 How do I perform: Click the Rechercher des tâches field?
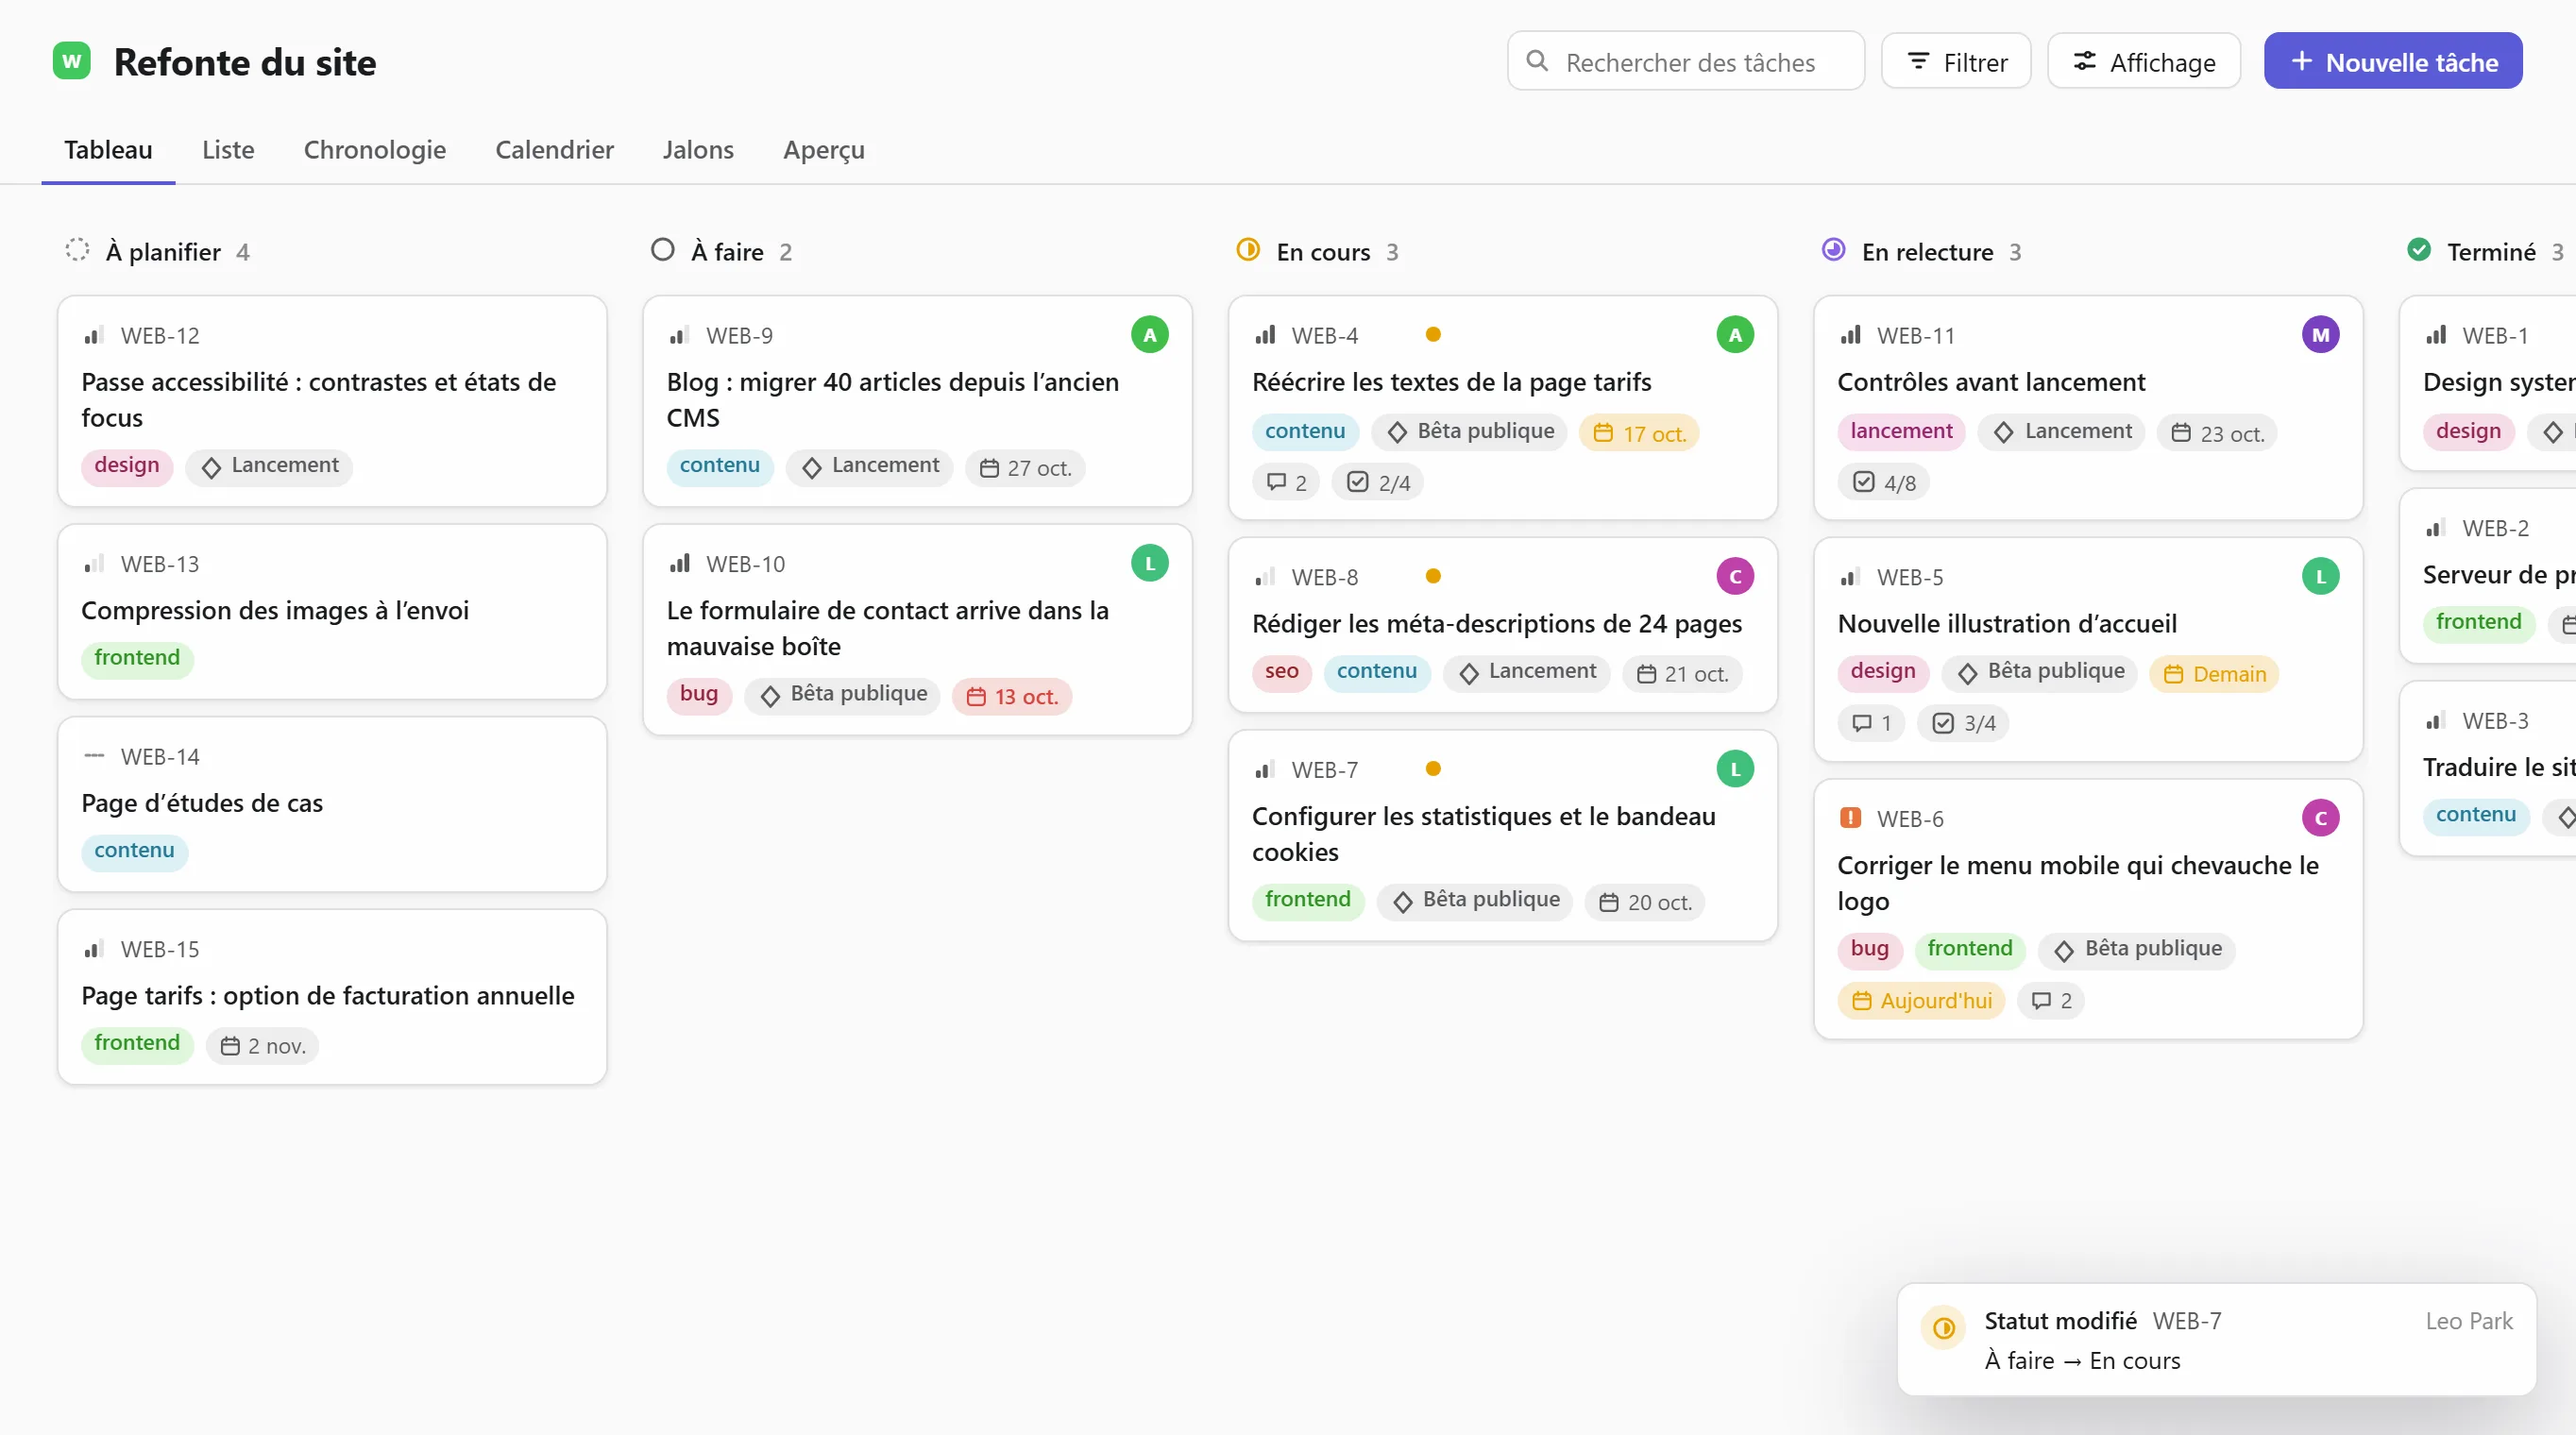[x=1685, y=62]
